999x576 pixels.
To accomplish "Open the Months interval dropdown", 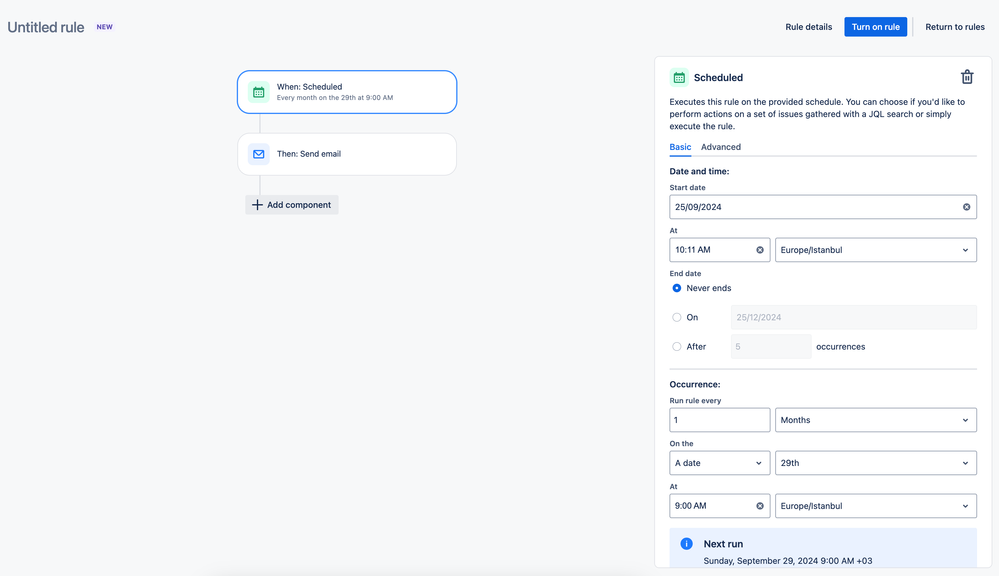I will (875, 420).
